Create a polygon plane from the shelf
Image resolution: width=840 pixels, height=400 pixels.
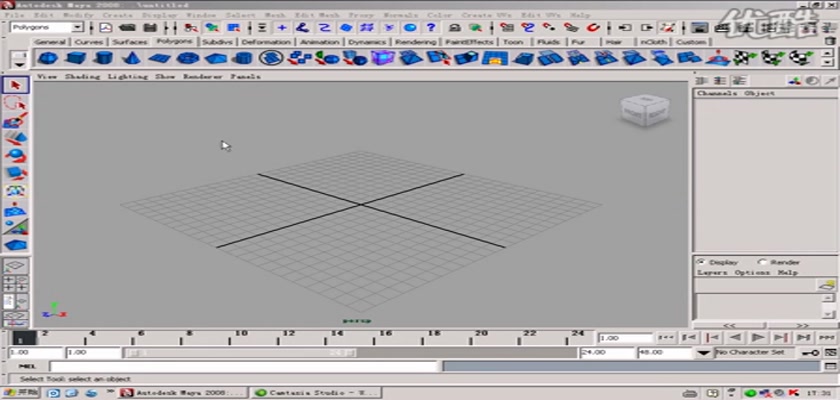click(159, 58)
